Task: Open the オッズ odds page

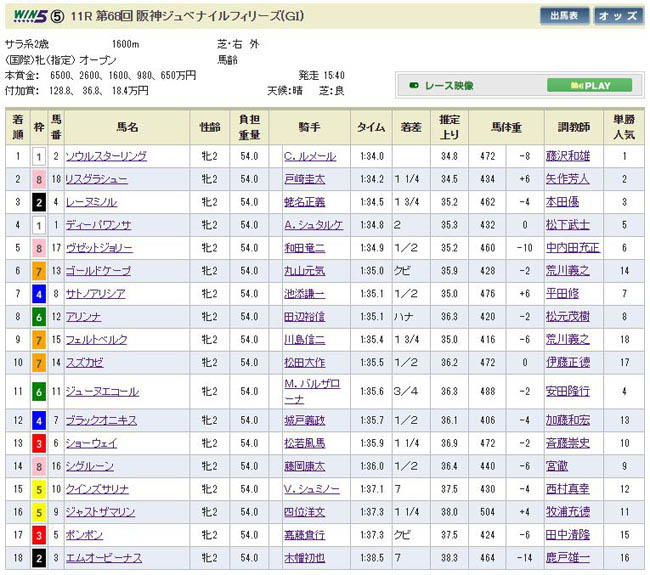Action: (x=618, y=16)
